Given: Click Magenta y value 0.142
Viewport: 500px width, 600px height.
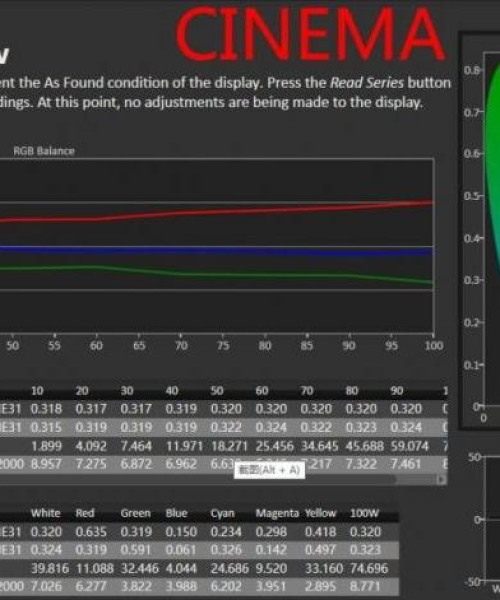Looking at the screenshot, I should pos(271,550).
